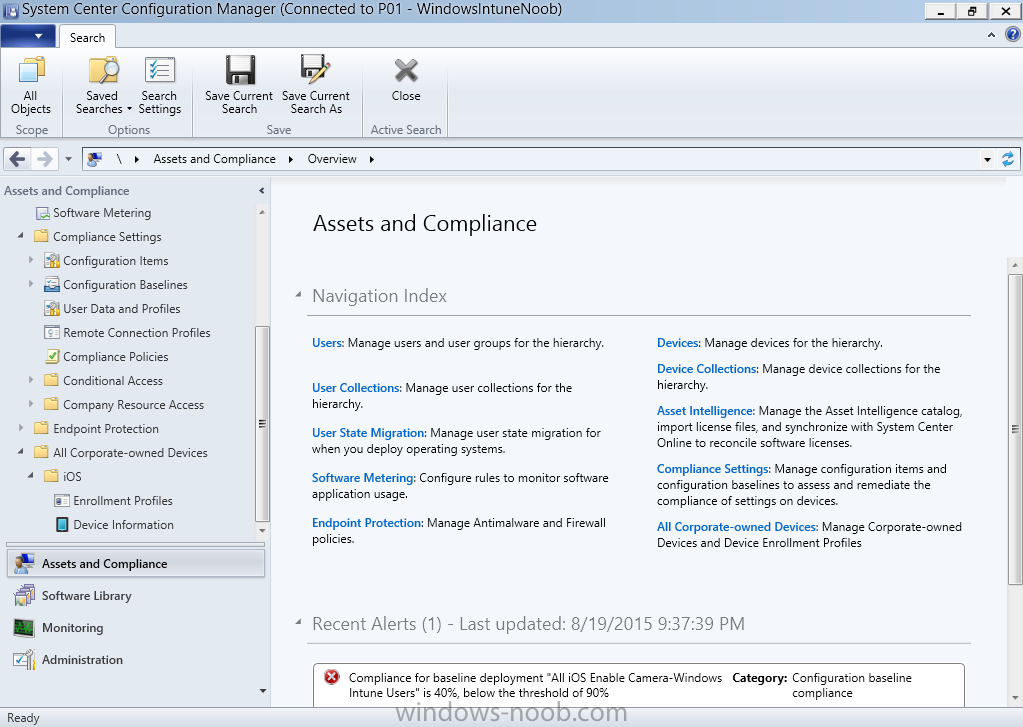Open help via the question mark icon

pos(1012,35)
